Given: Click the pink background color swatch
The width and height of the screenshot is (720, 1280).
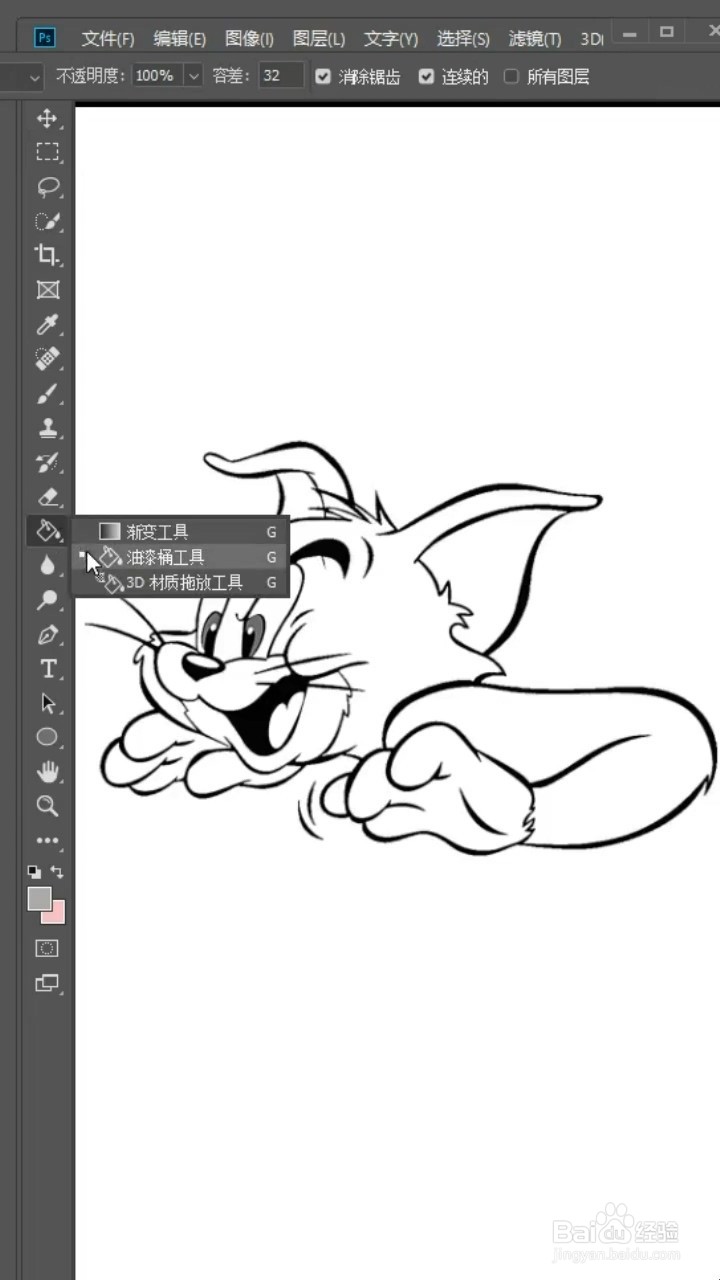Looking at the screenshot, I should tap(56, 915).
